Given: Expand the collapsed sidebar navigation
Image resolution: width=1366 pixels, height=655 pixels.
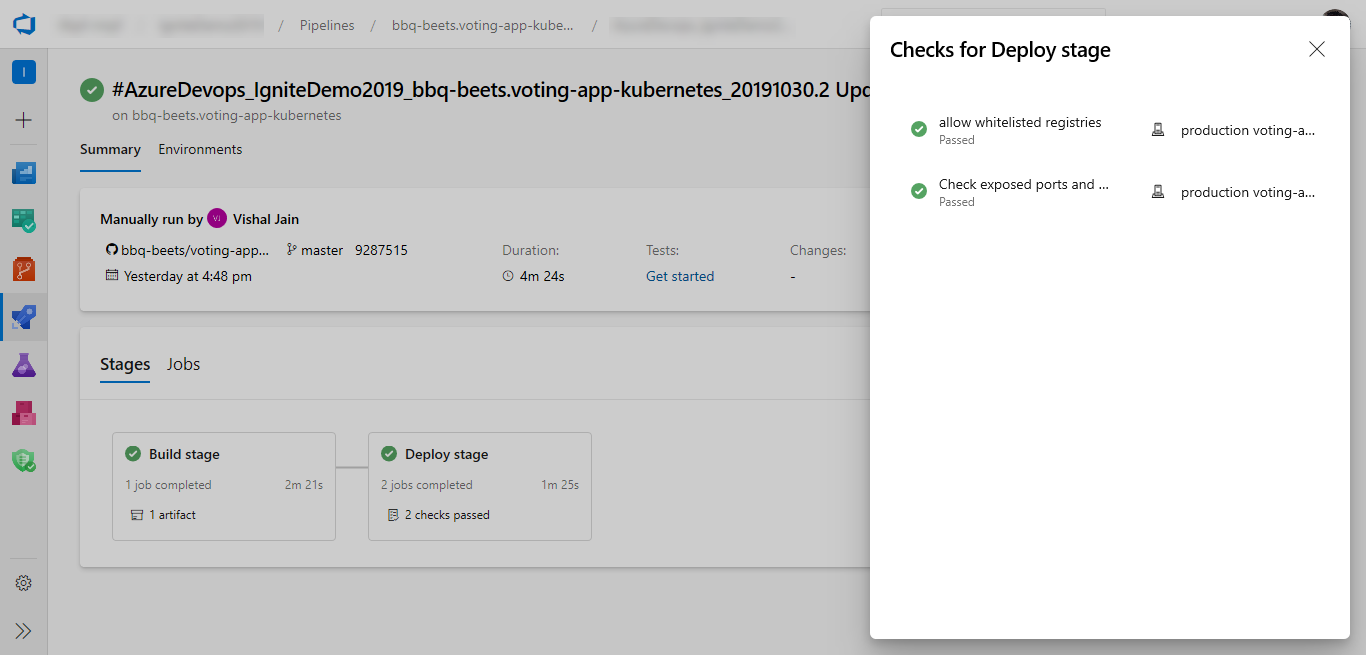Looking at the screenshot, I should (24, 631).
